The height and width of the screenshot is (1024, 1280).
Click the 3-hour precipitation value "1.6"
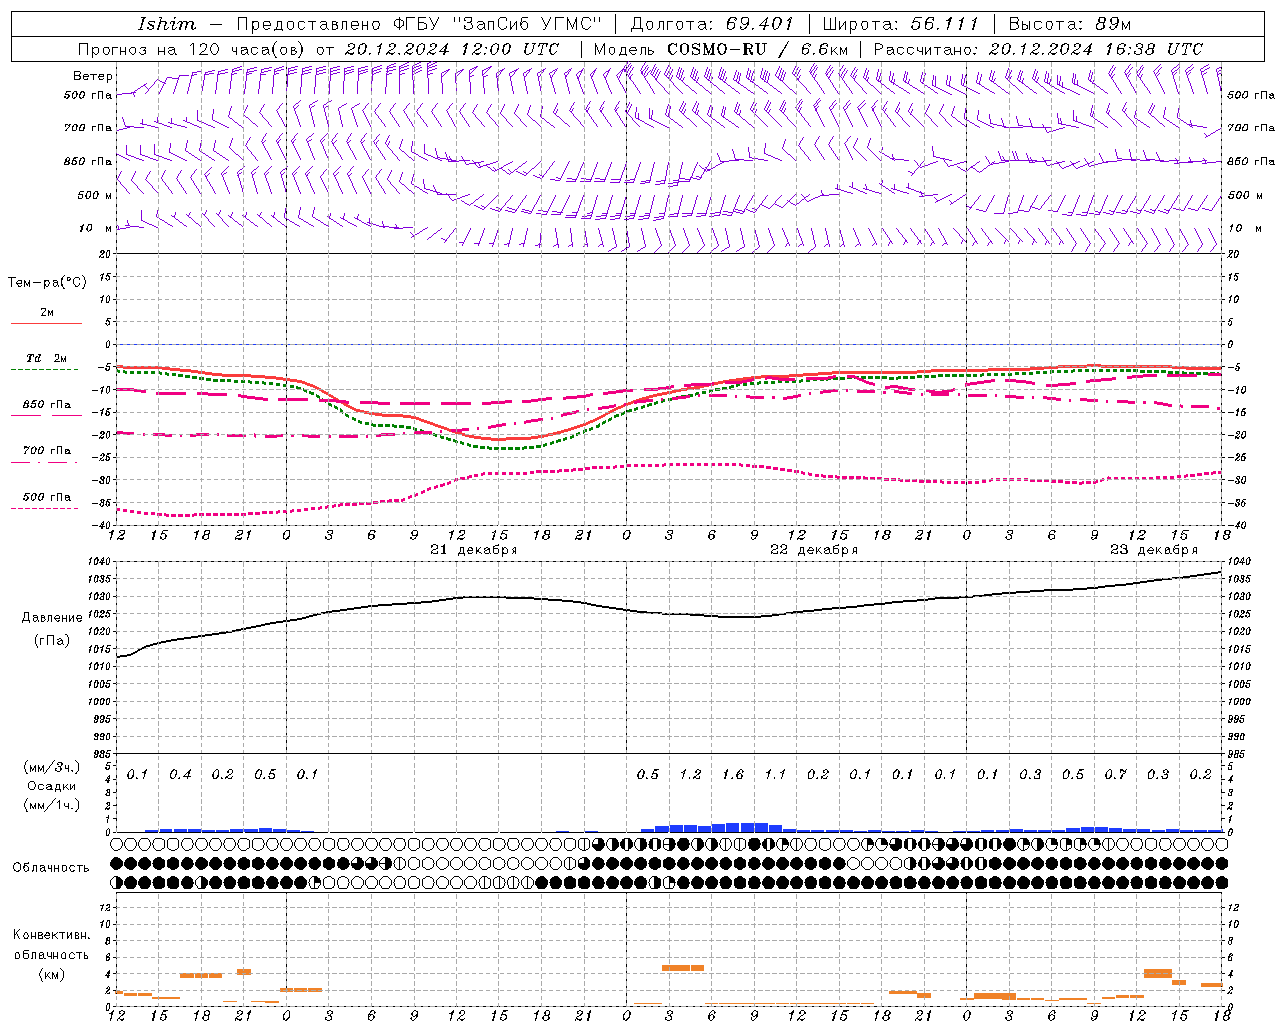click(733, 775)
